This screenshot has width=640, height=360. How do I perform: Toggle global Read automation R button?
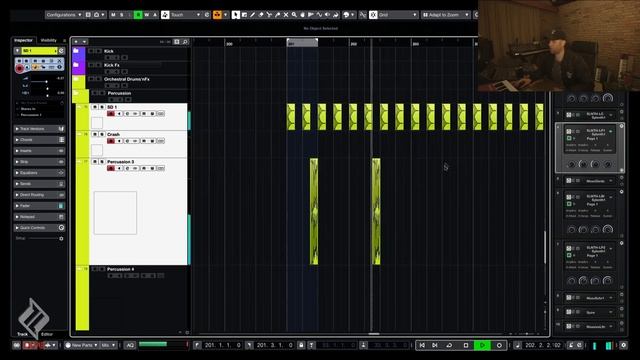coord(138,15)
